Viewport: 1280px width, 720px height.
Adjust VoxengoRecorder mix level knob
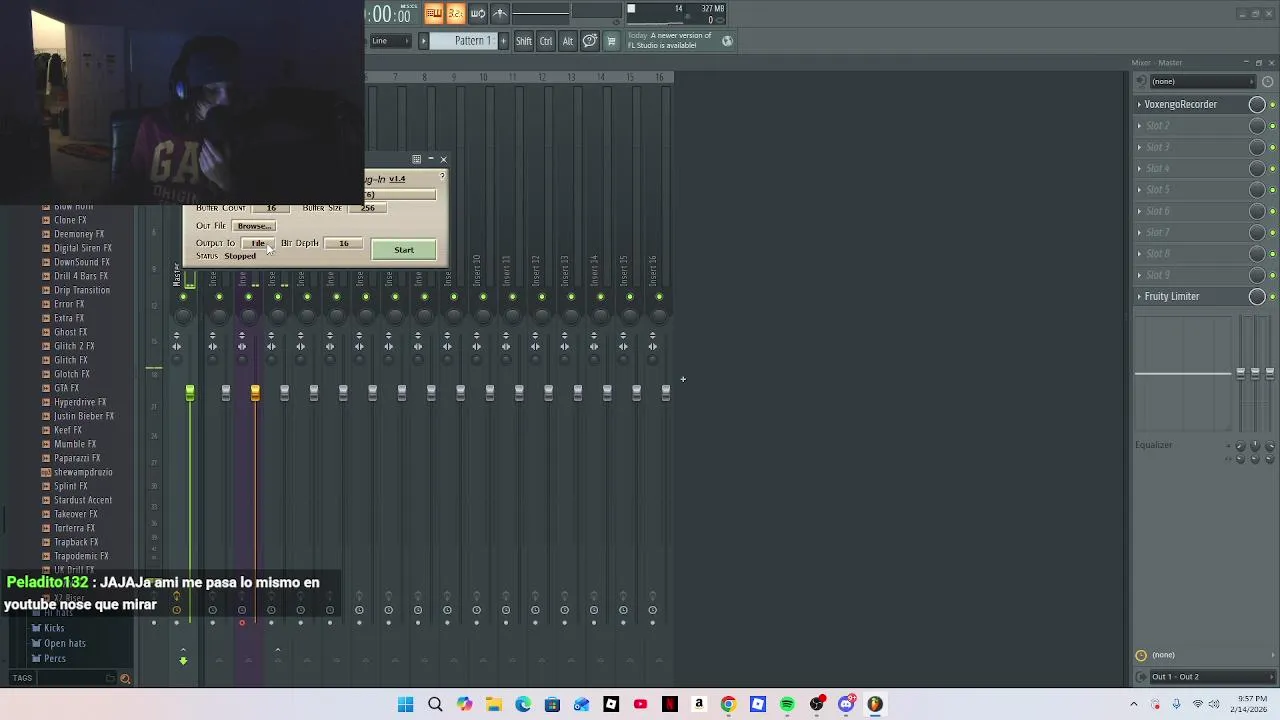tap(1257, 104)
